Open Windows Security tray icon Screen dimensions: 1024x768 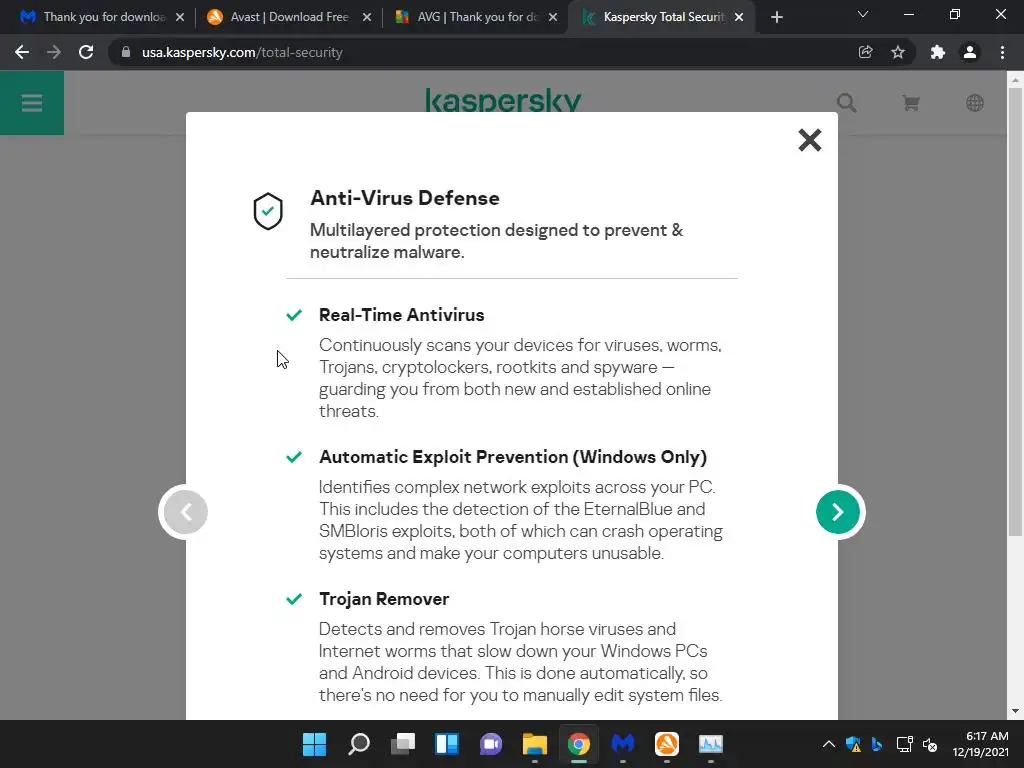[x=853, y=744]
